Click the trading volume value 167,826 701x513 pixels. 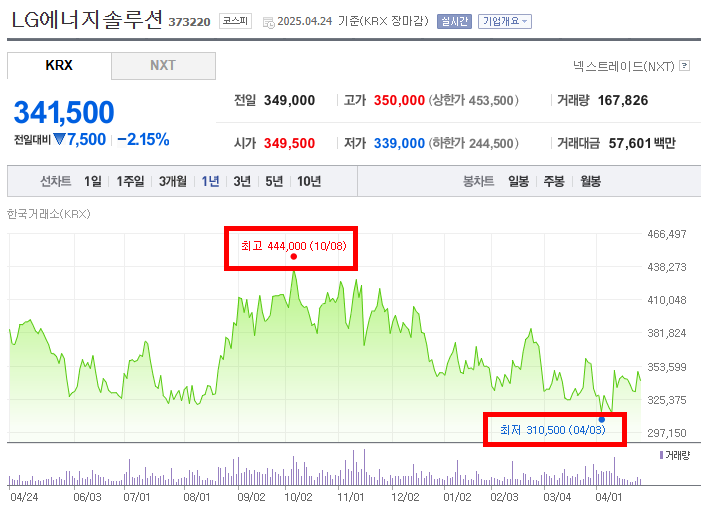click(x=623, y=100)
